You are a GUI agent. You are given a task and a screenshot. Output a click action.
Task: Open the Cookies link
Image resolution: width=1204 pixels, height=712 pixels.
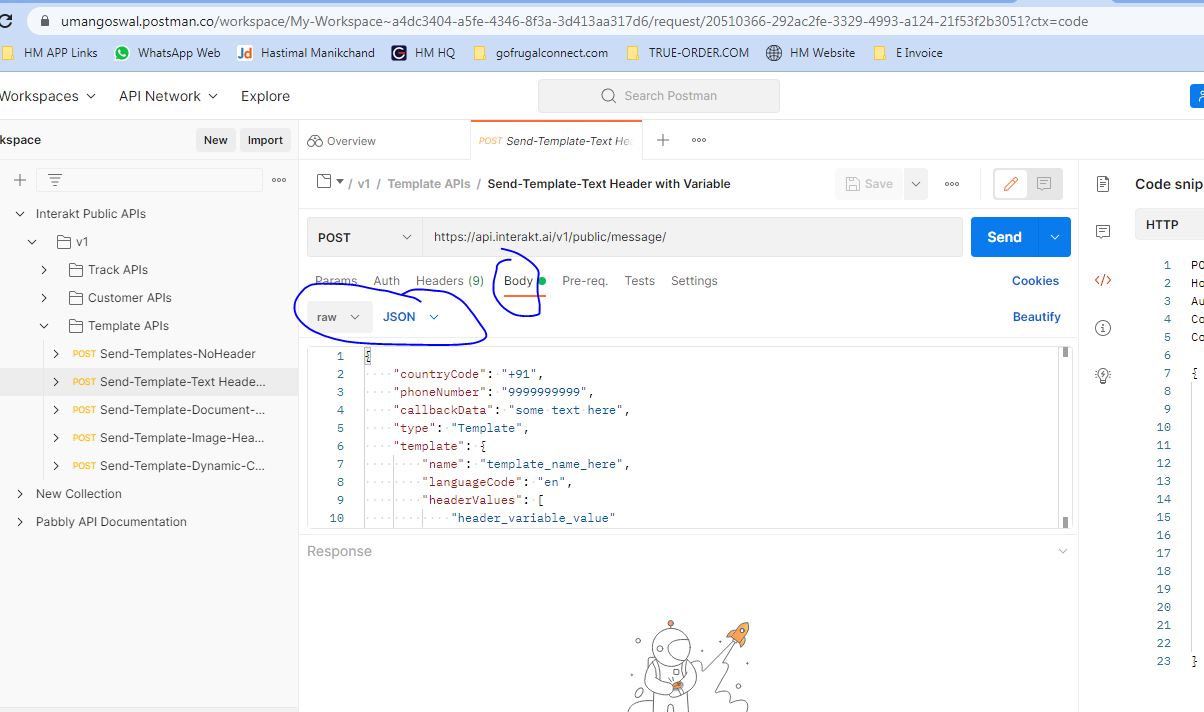tap(1035, 281)
